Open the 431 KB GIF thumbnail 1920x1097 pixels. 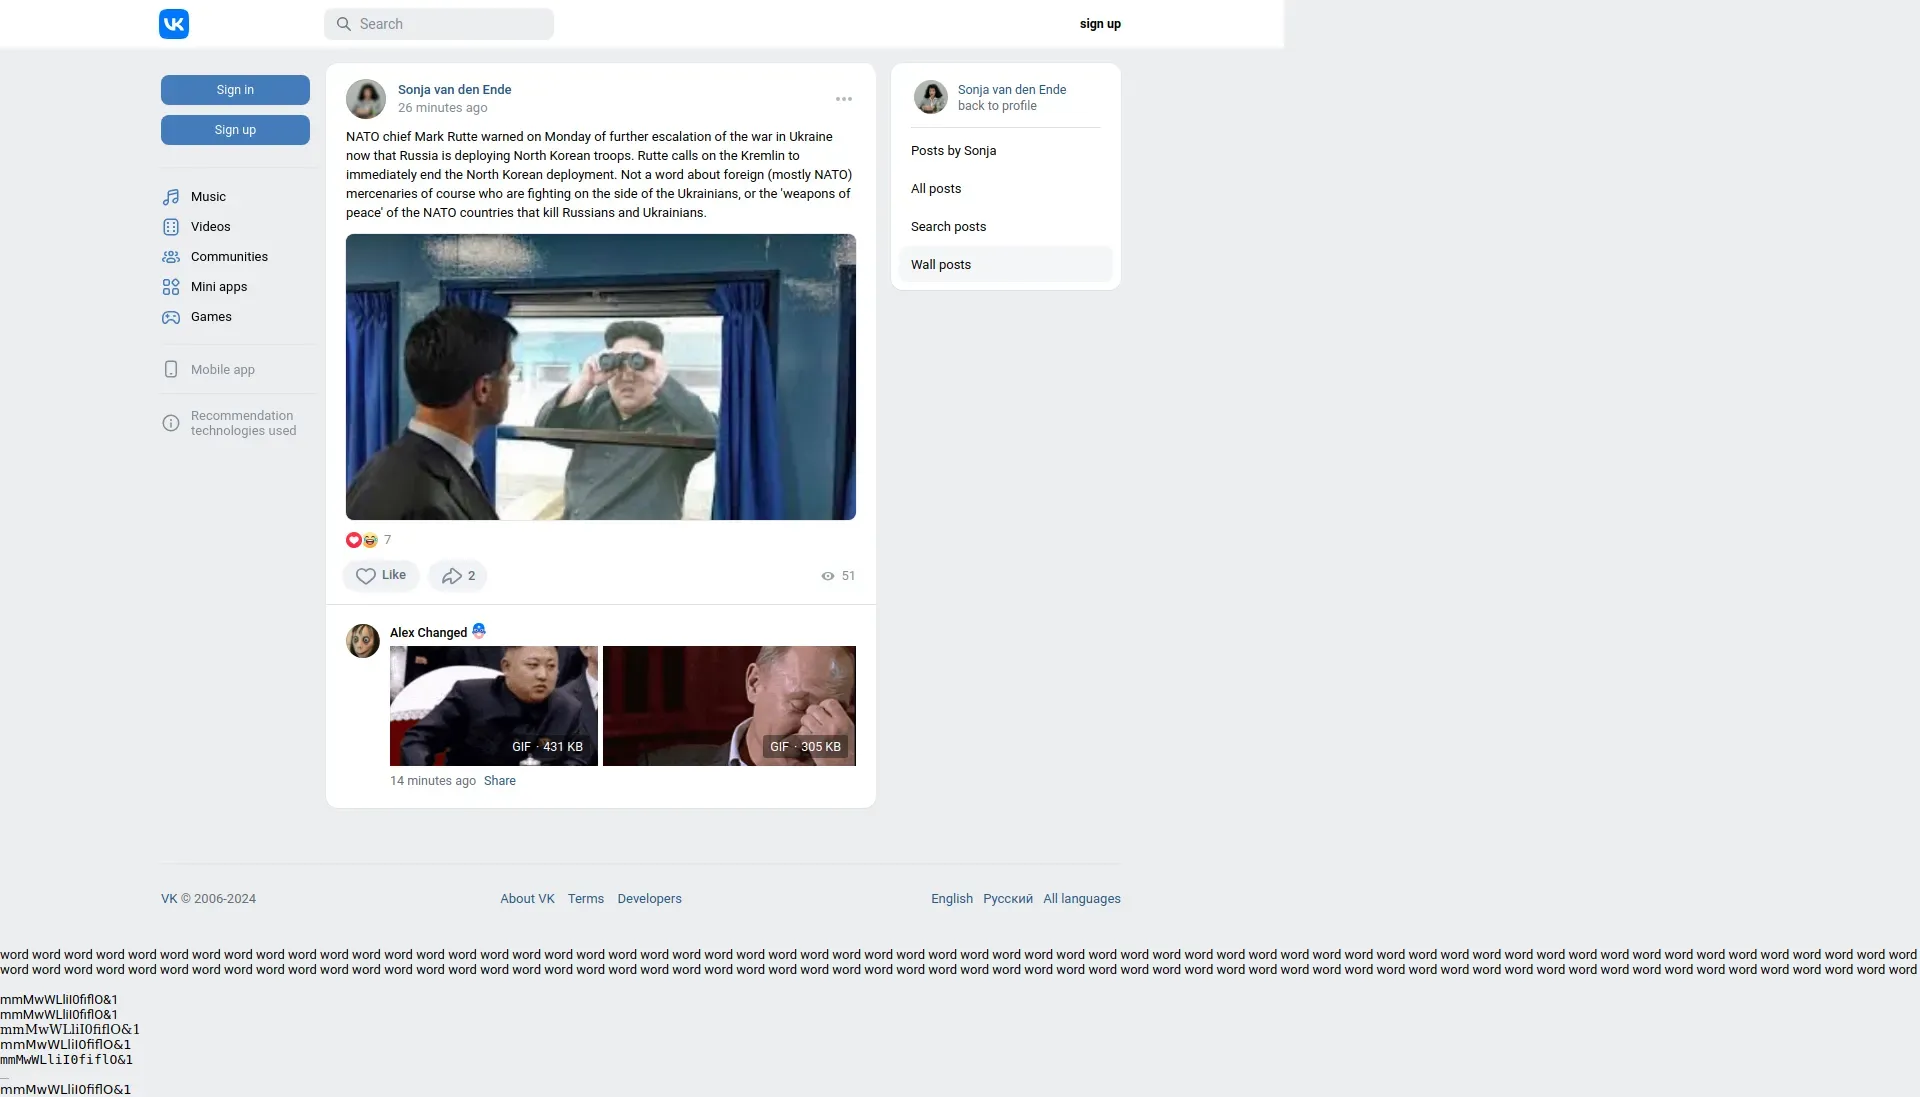pyautogui.click(x=493, y=706)
